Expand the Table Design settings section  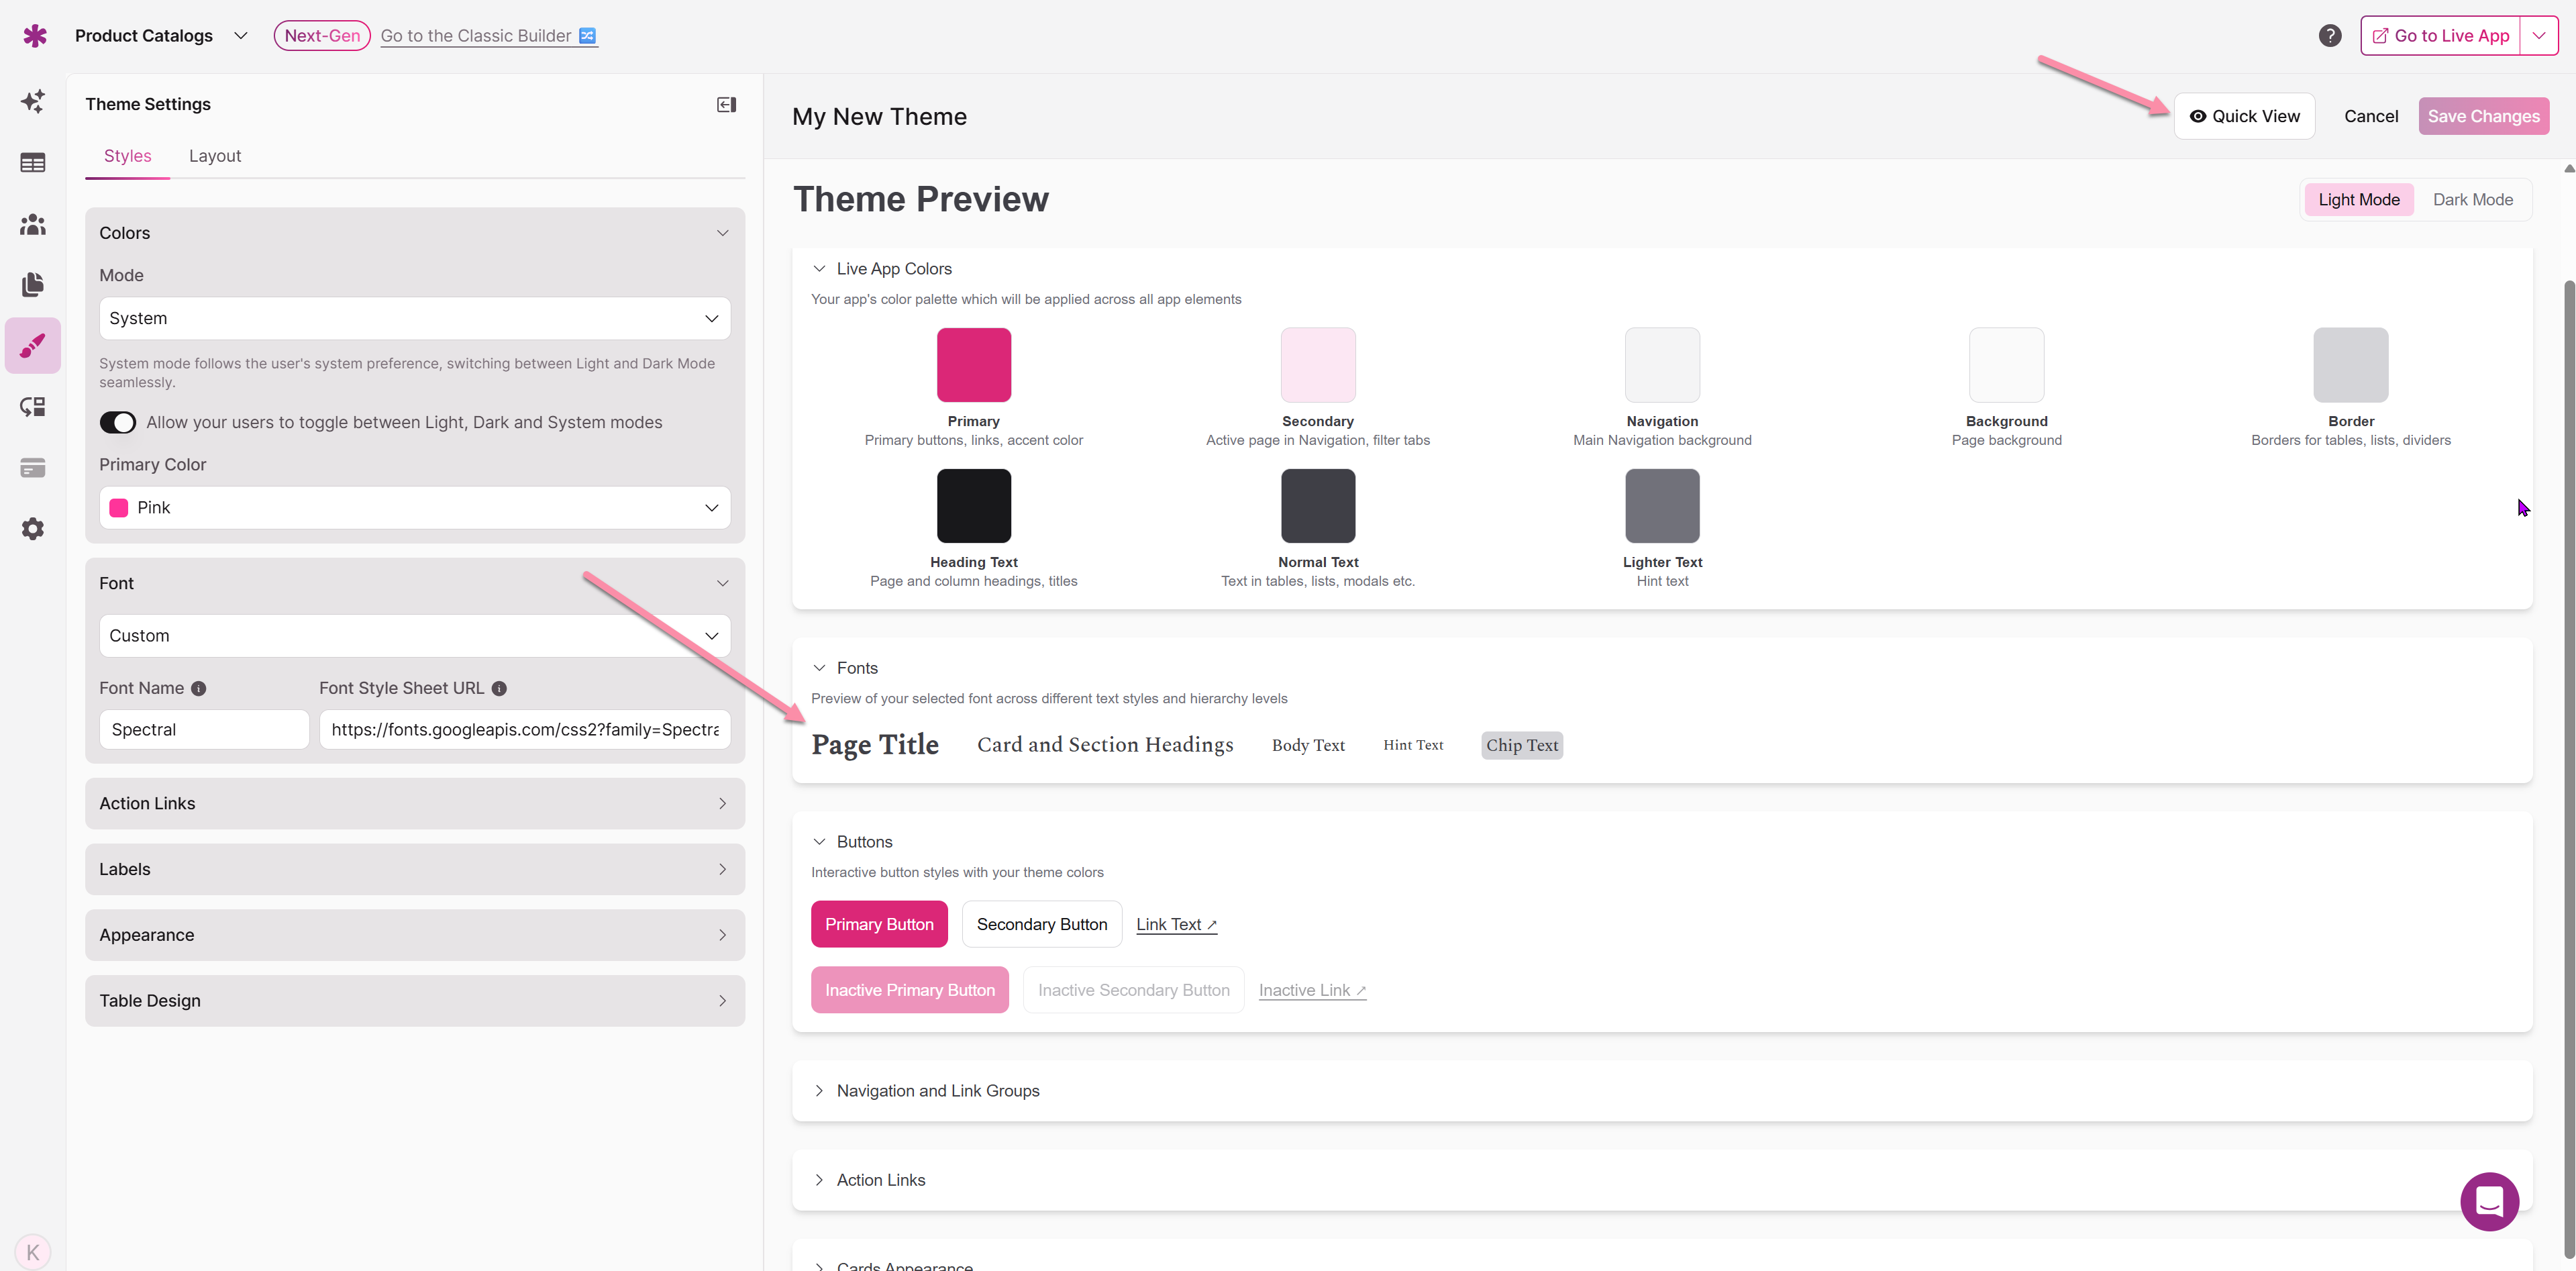tap(414, 1000)
